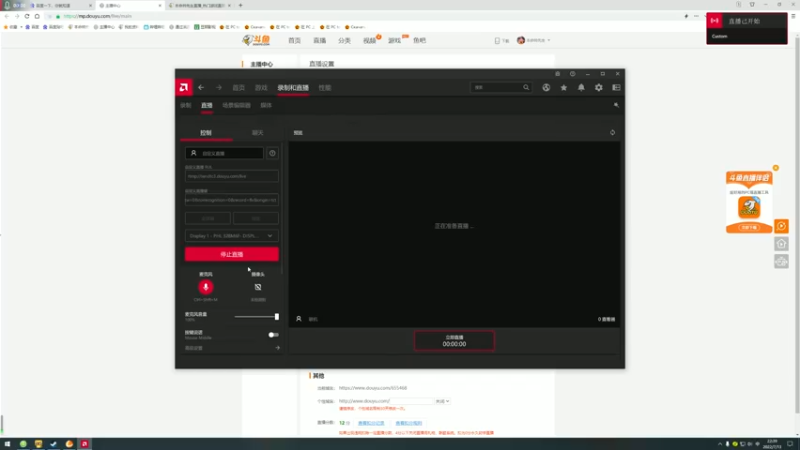Click the home icon on Douyu right sidebar

pos(781,244)
